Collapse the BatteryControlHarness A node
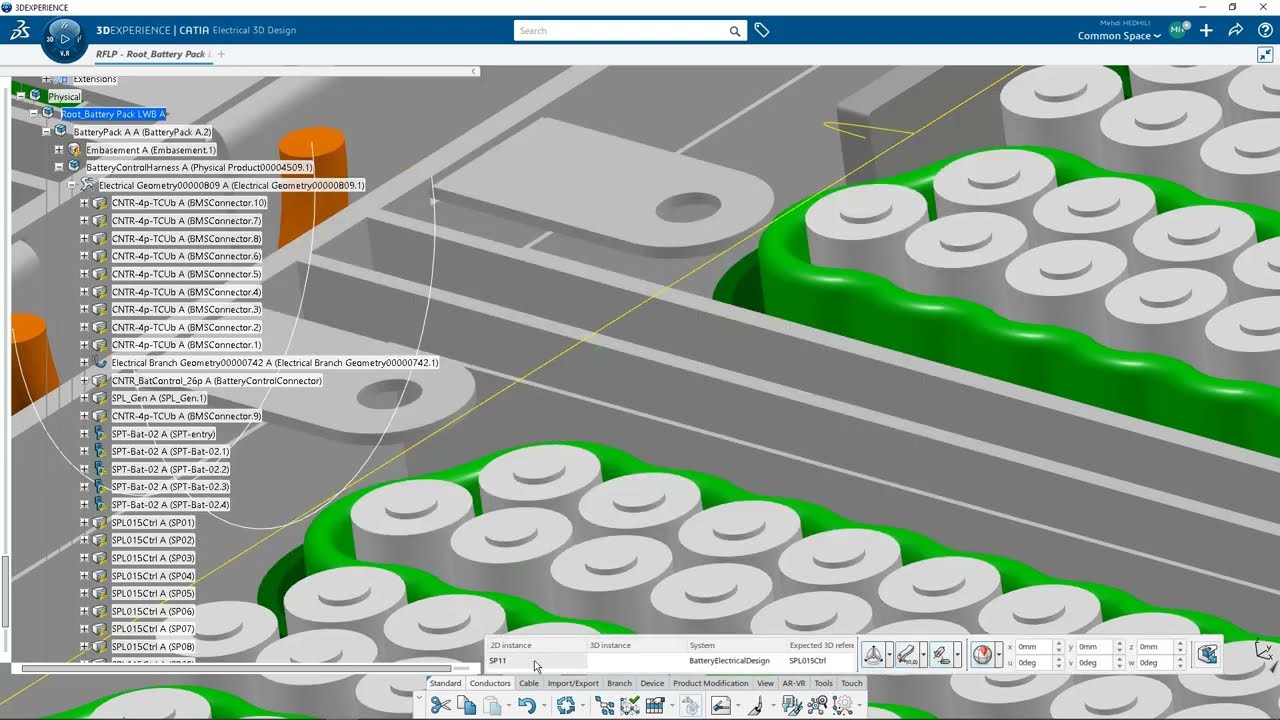1280x720 pixels. point(59,167)
